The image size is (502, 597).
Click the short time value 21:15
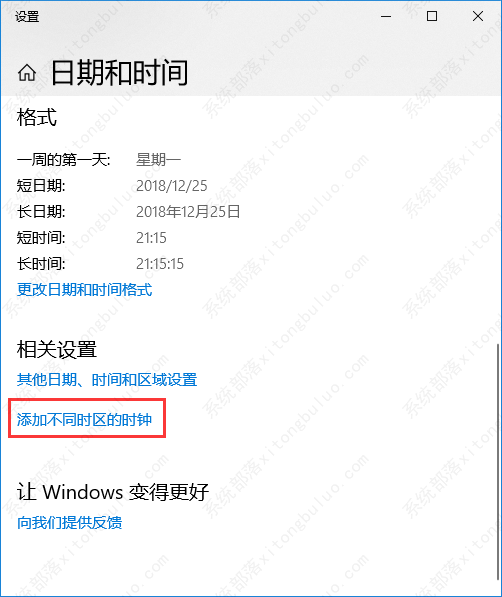[152, 238]
